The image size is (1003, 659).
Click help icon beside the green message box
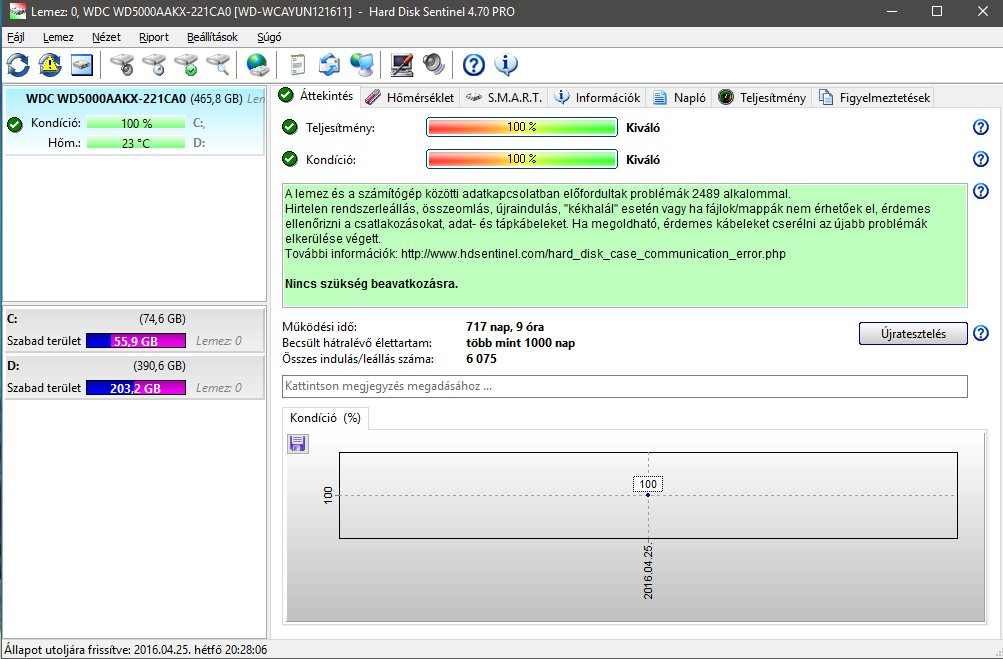click(x=981, y=191)
